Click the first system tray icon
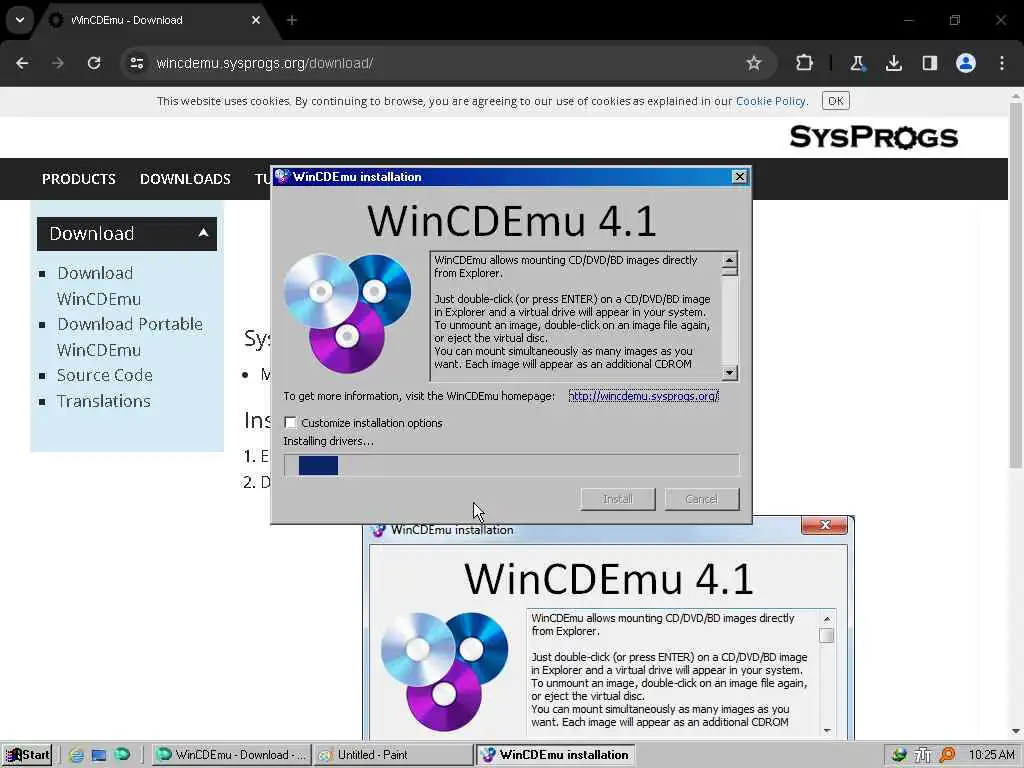 click(899, 755)
